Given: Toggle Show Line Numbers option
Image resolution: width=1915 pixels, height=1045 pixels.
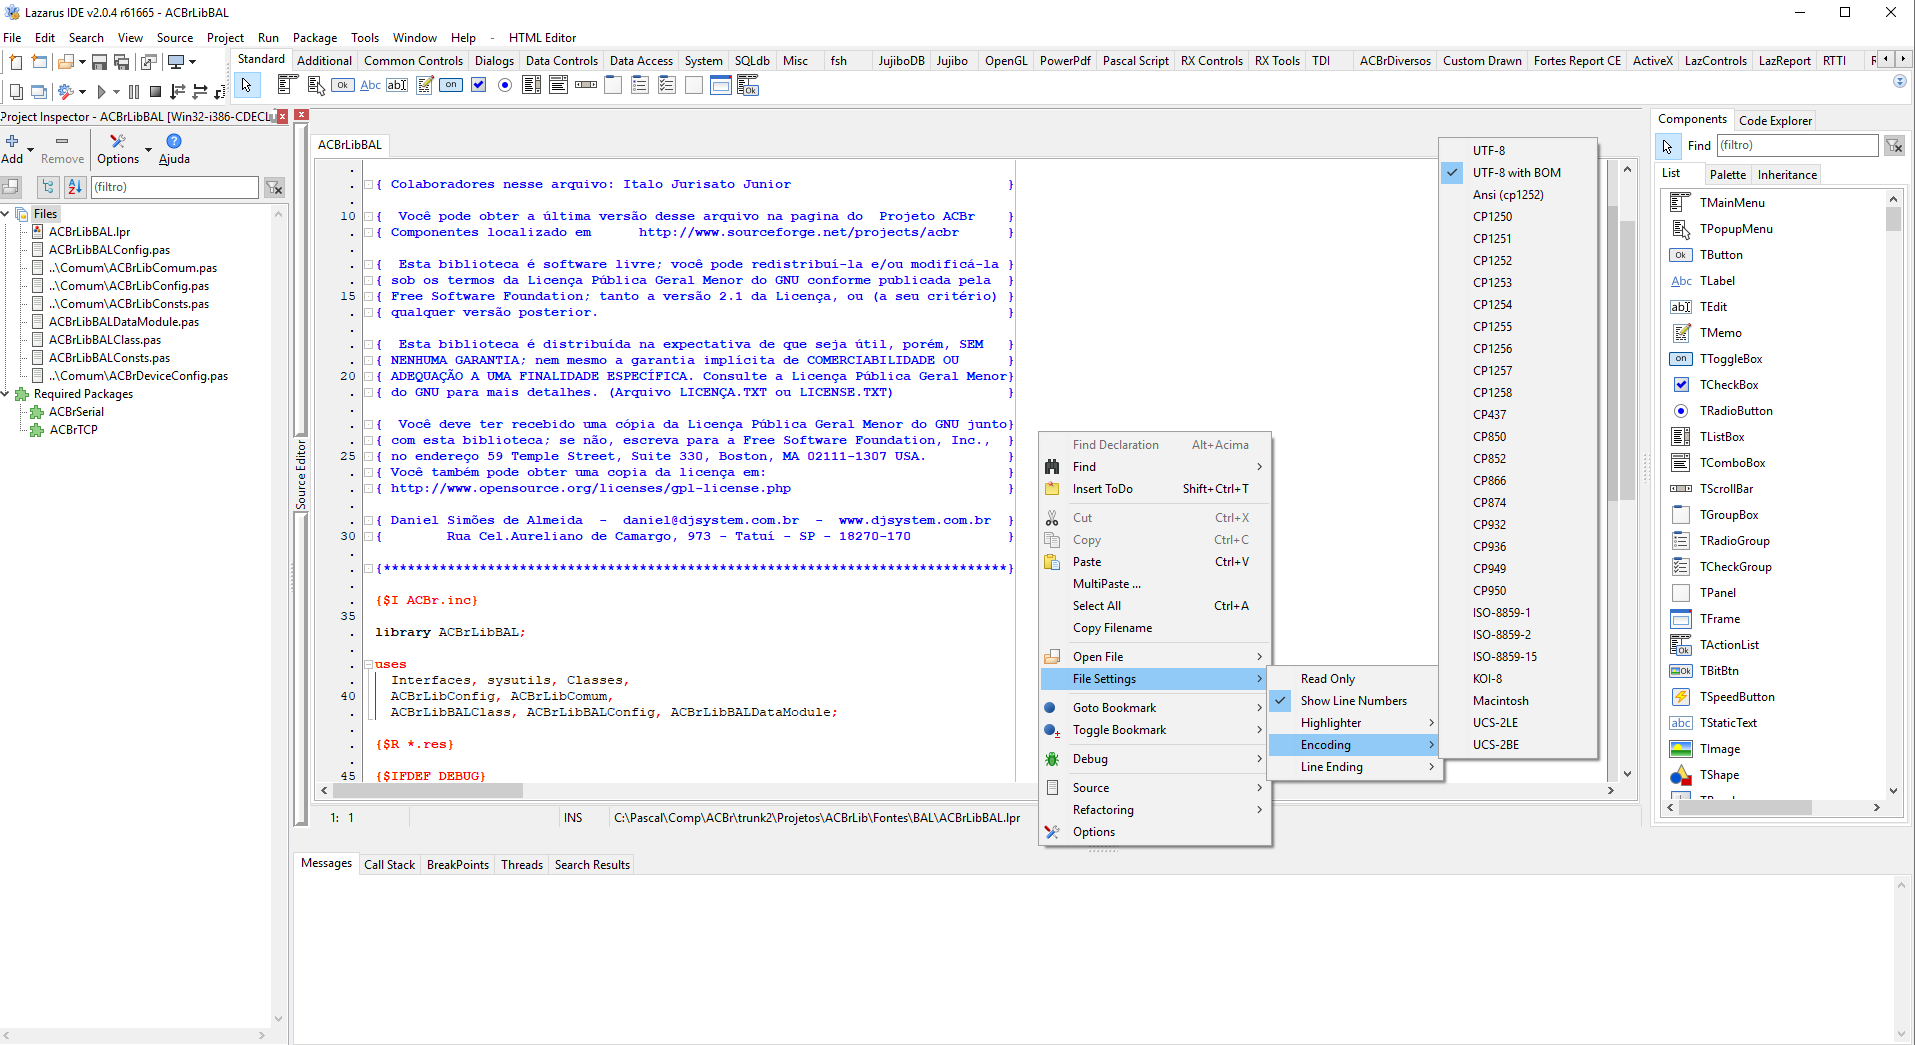Looking at the screenshot, I should (1353, 701).
